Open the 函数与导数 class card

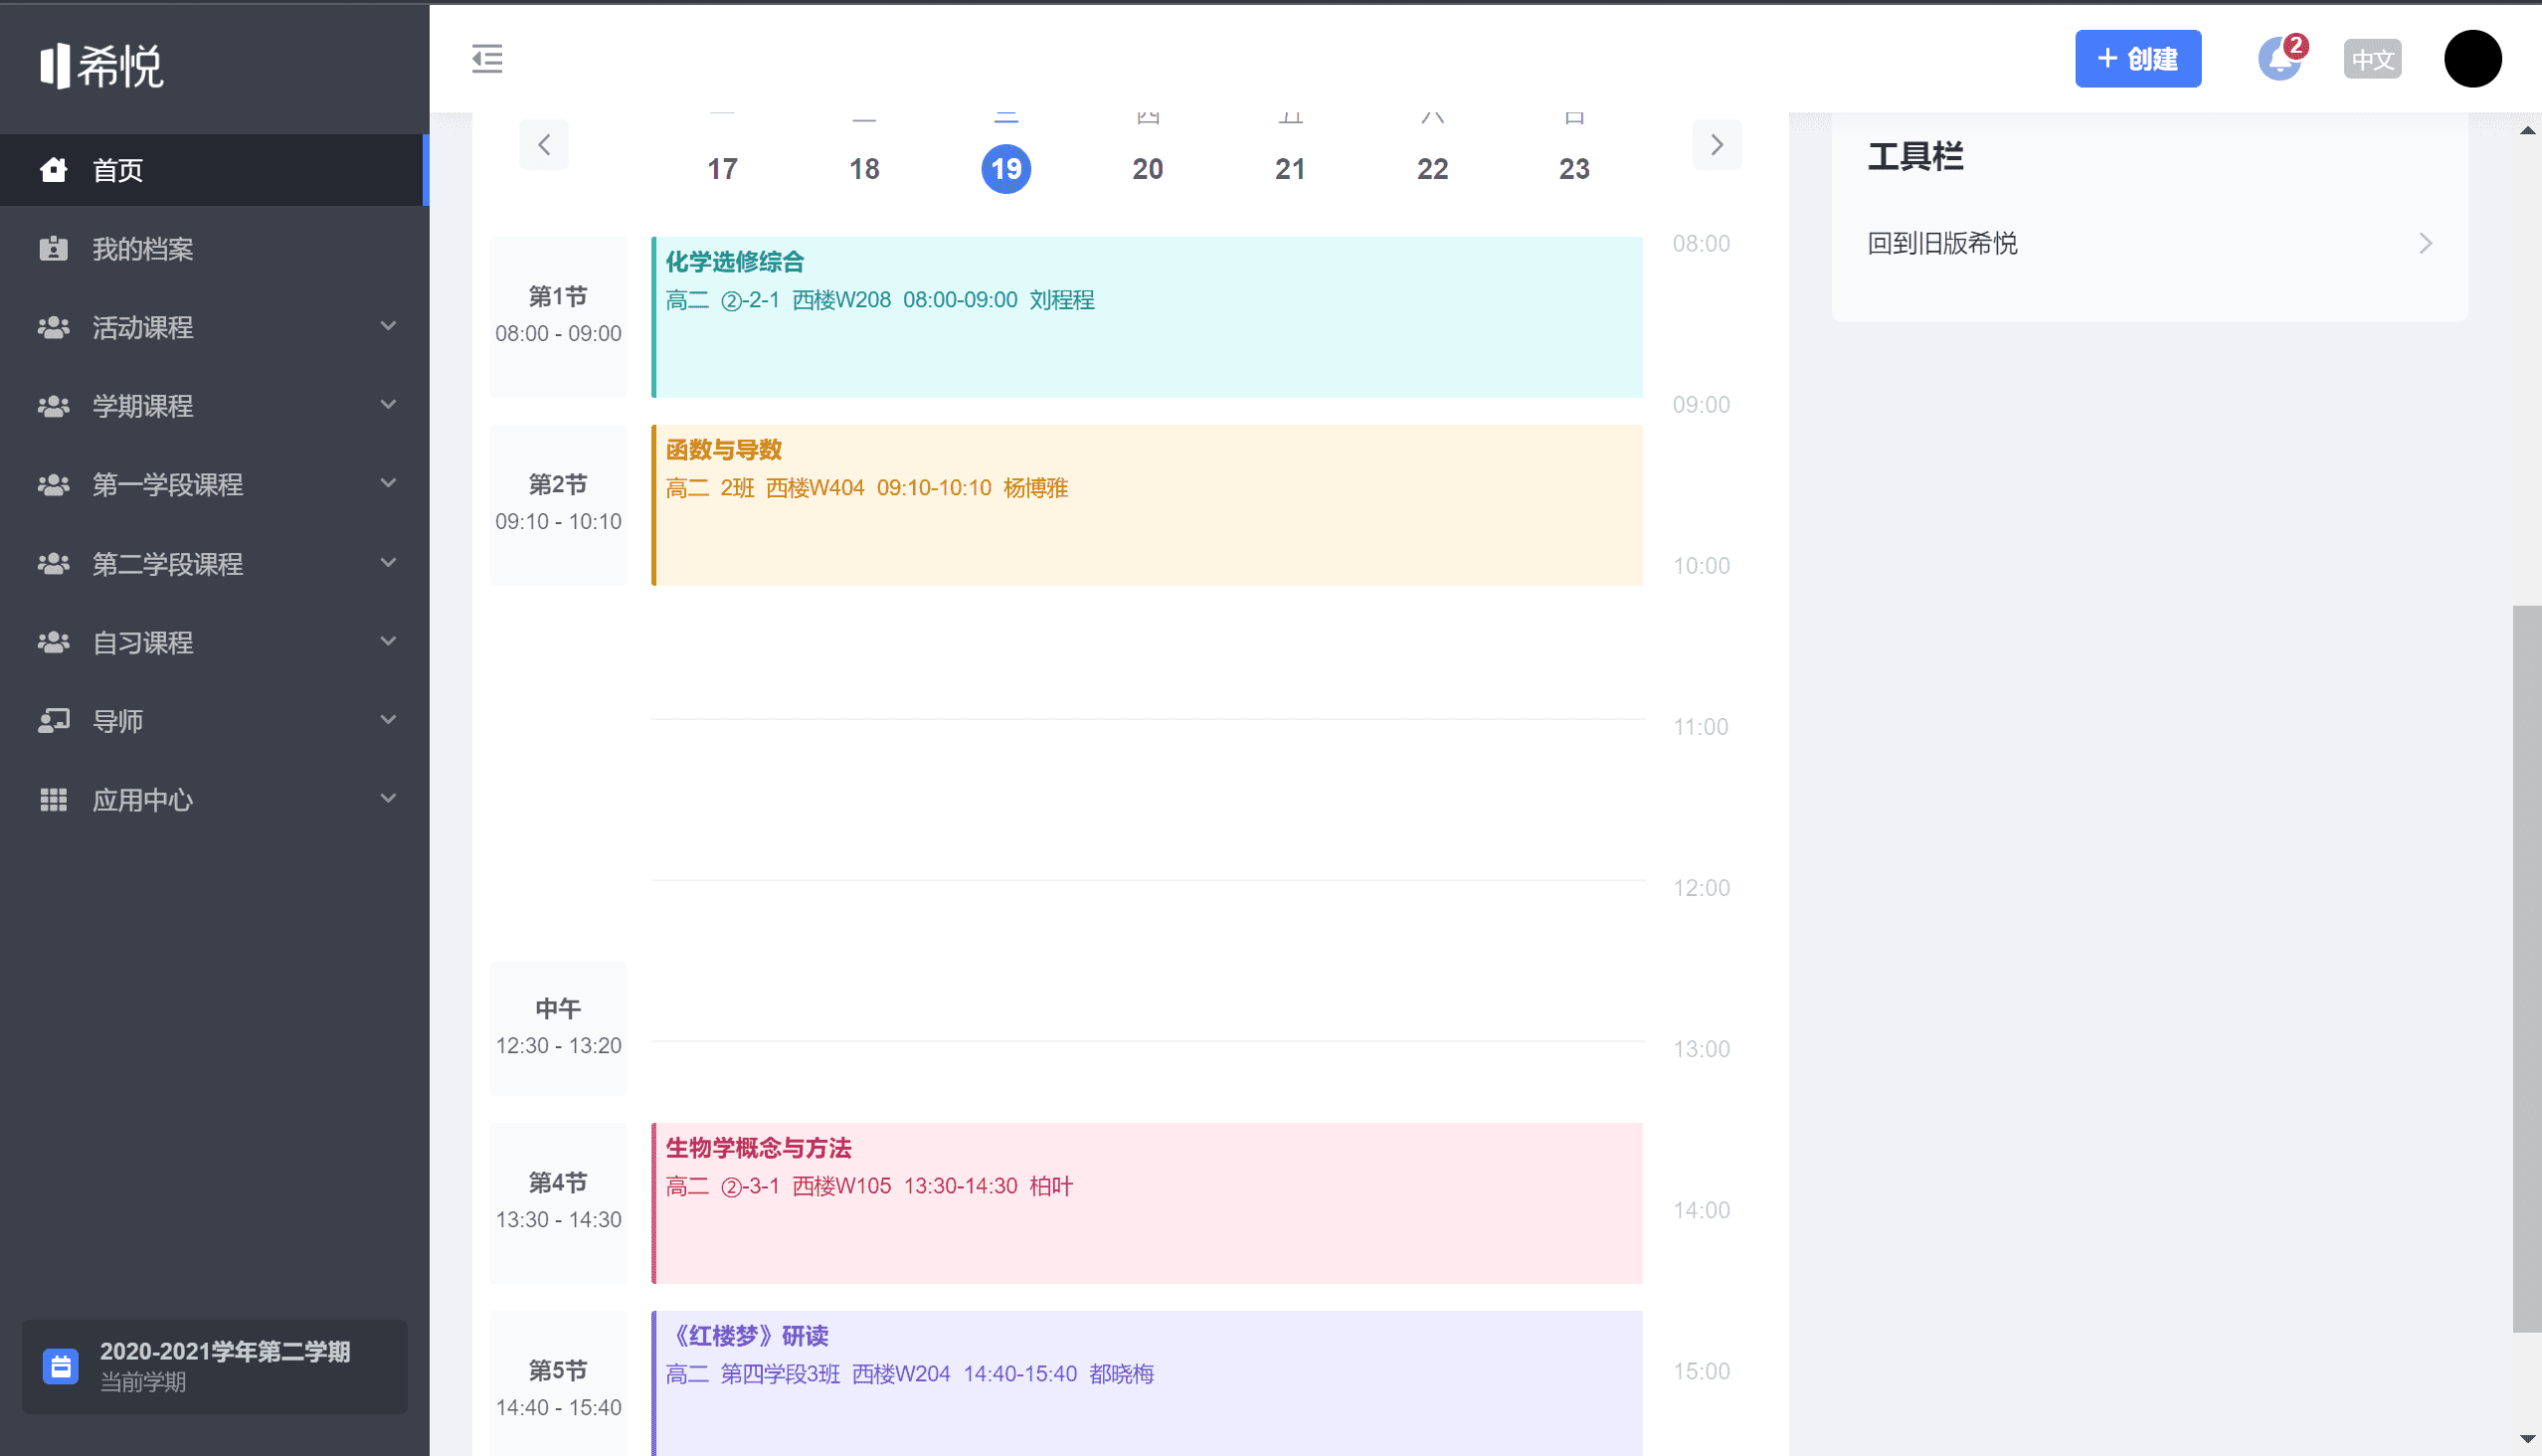[x=1147, y=505]
